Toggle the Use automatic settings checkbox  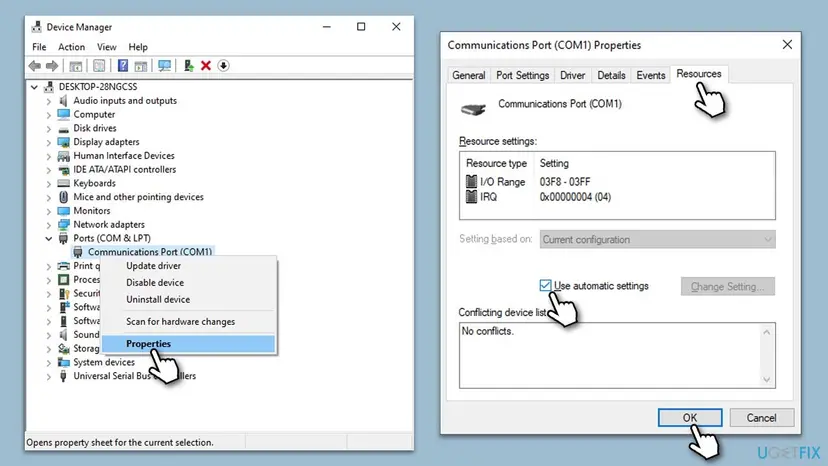coord(545,285)
